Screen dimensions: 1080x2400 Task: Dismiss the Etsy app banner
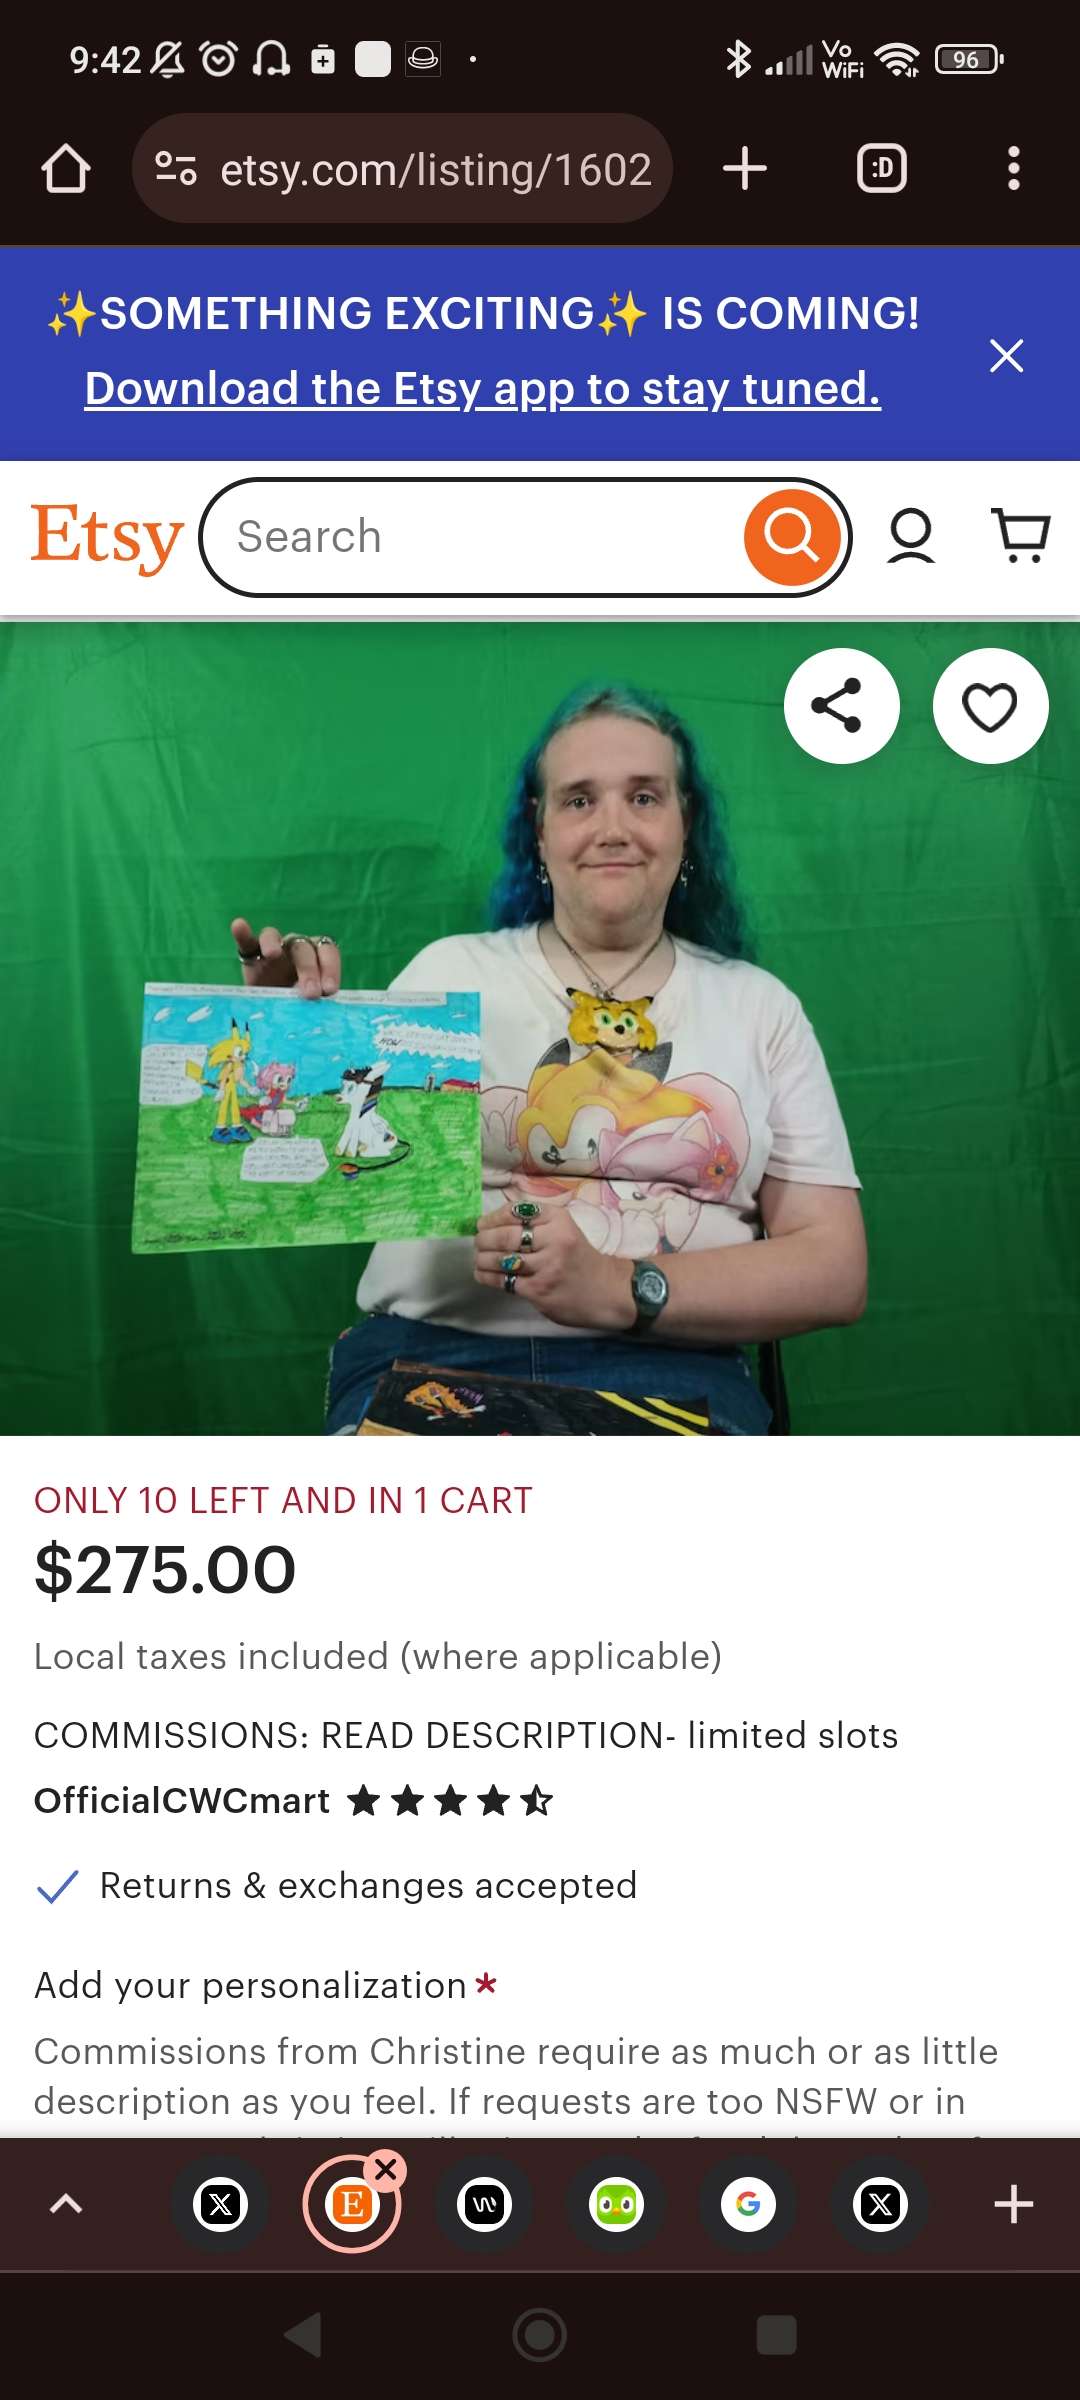coord(1006,355)
